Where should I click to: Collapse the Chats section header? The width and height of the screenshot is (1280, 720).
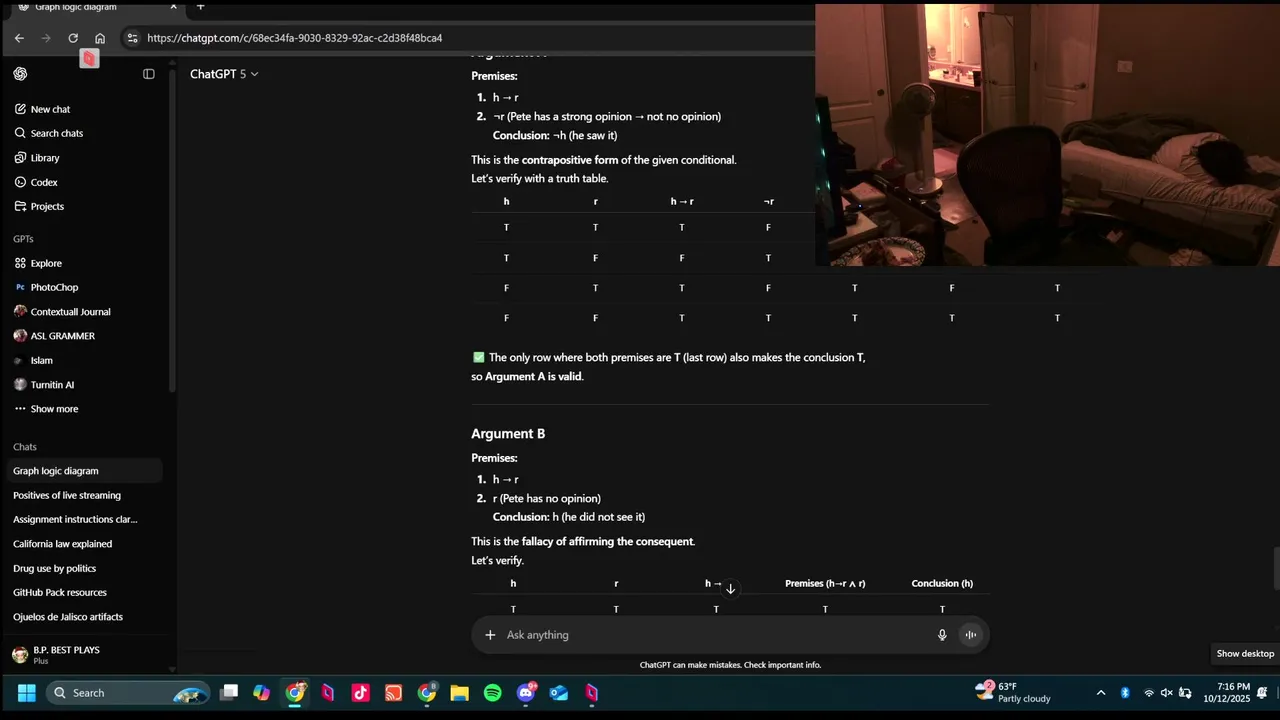(x=25, y=447)
